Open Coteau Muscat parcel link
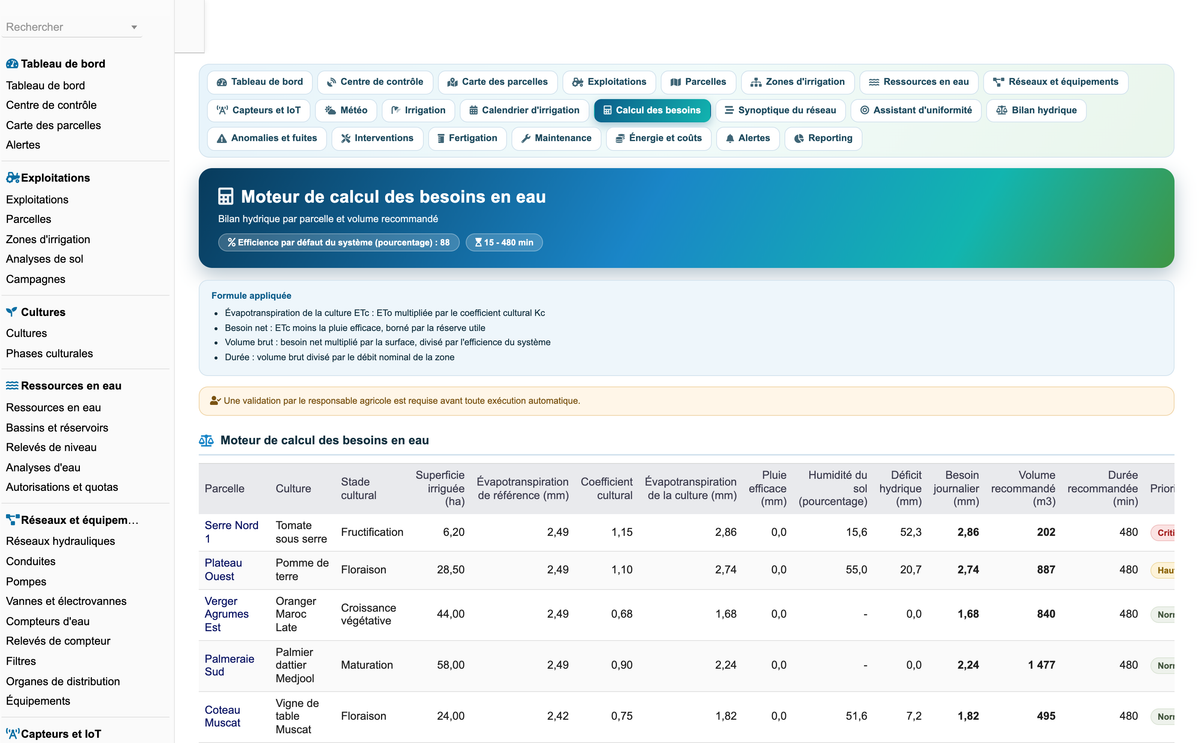Viewport: 1200px width, 743px height. pos(223,716)
